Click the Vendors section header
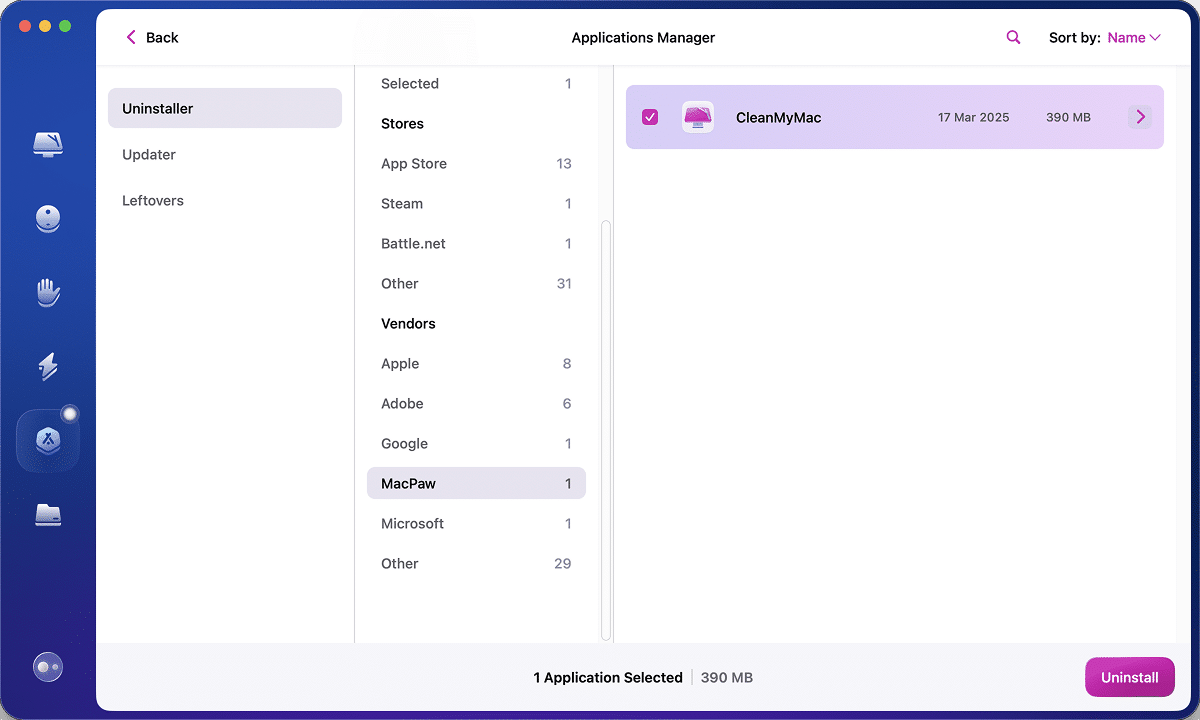The width and height of the screenshot is (1200, 720). (x=408, y=324)
